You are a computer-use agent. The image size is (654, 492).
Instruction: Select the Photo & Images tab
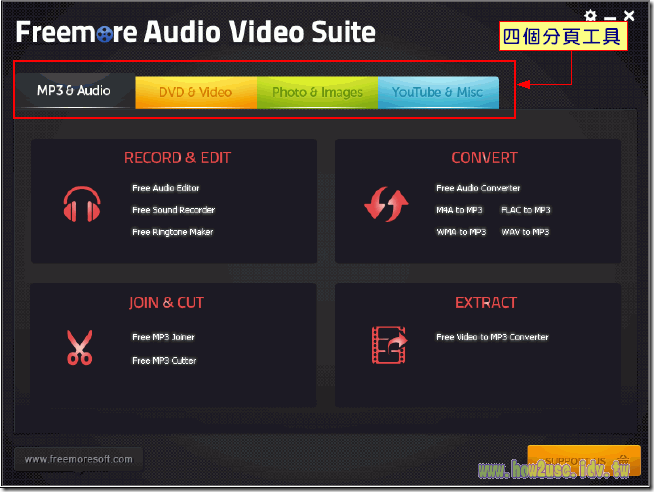317,92
